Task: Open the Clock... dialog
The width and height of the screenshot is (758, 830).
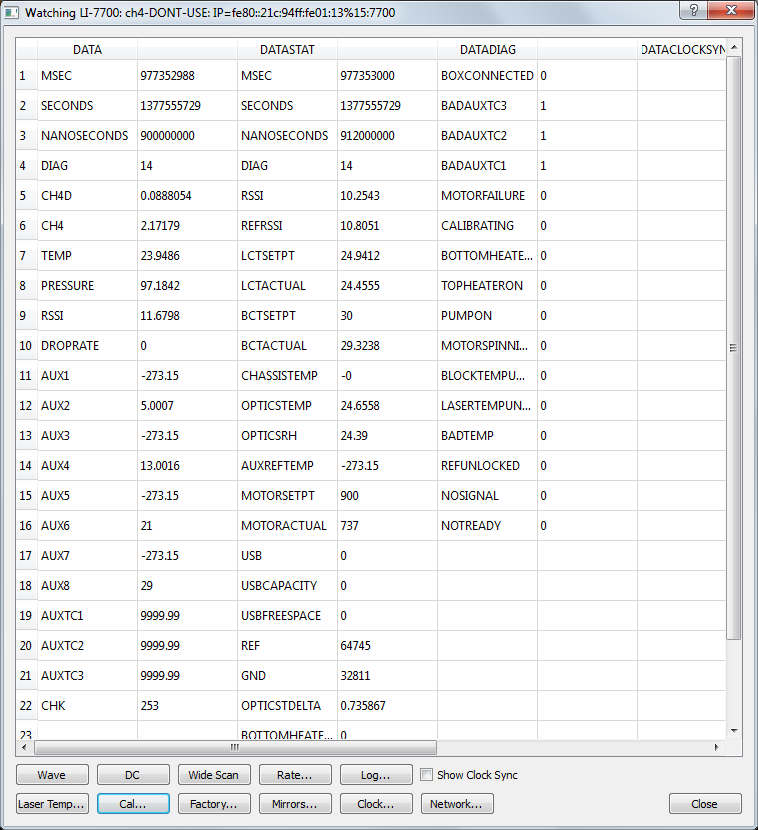Action: 376,804
